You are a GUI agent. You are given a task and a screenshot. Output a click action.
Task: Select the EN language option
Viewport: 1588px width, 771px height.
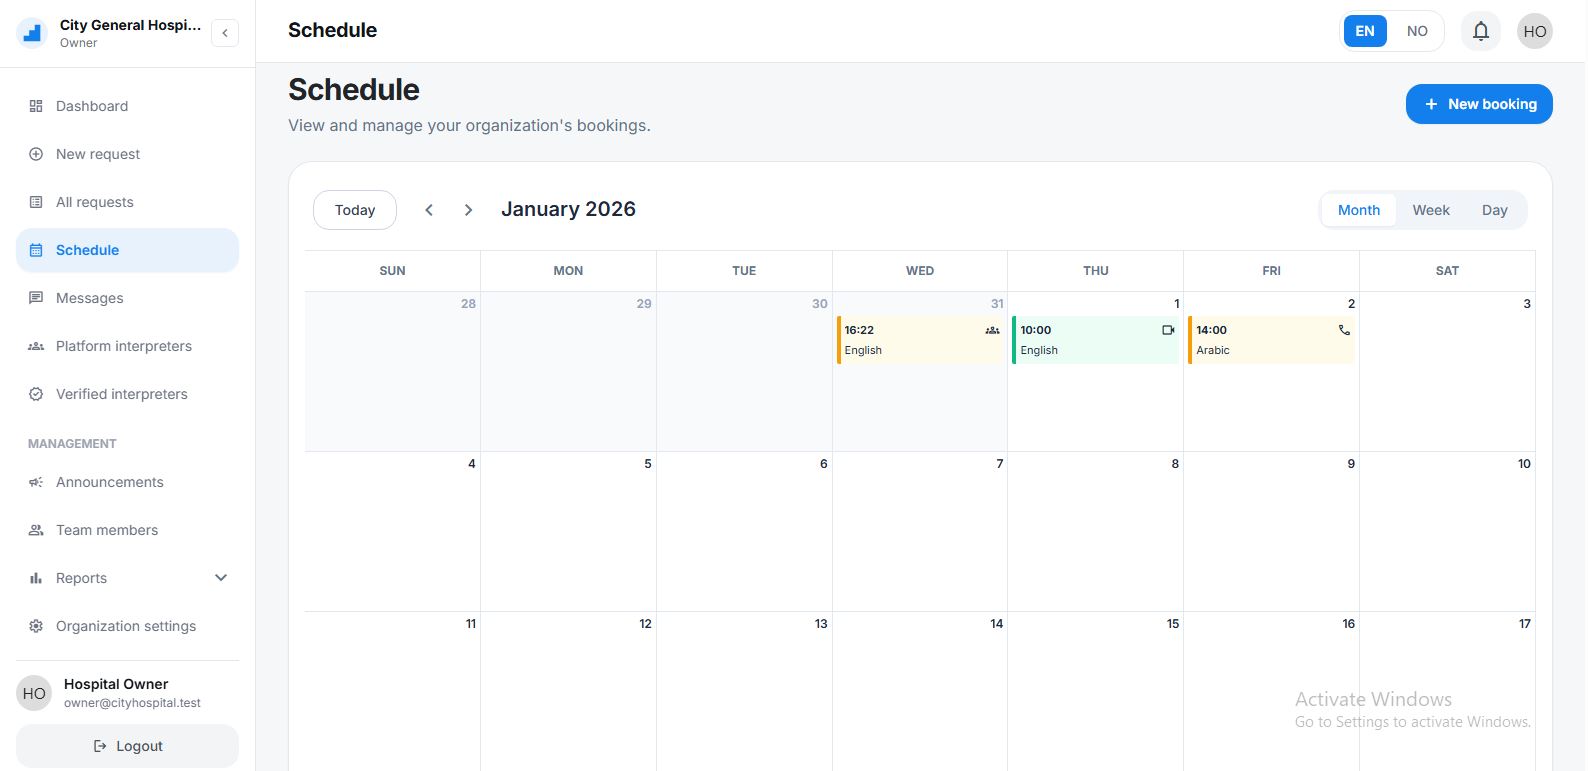(x=1365, y=31)
